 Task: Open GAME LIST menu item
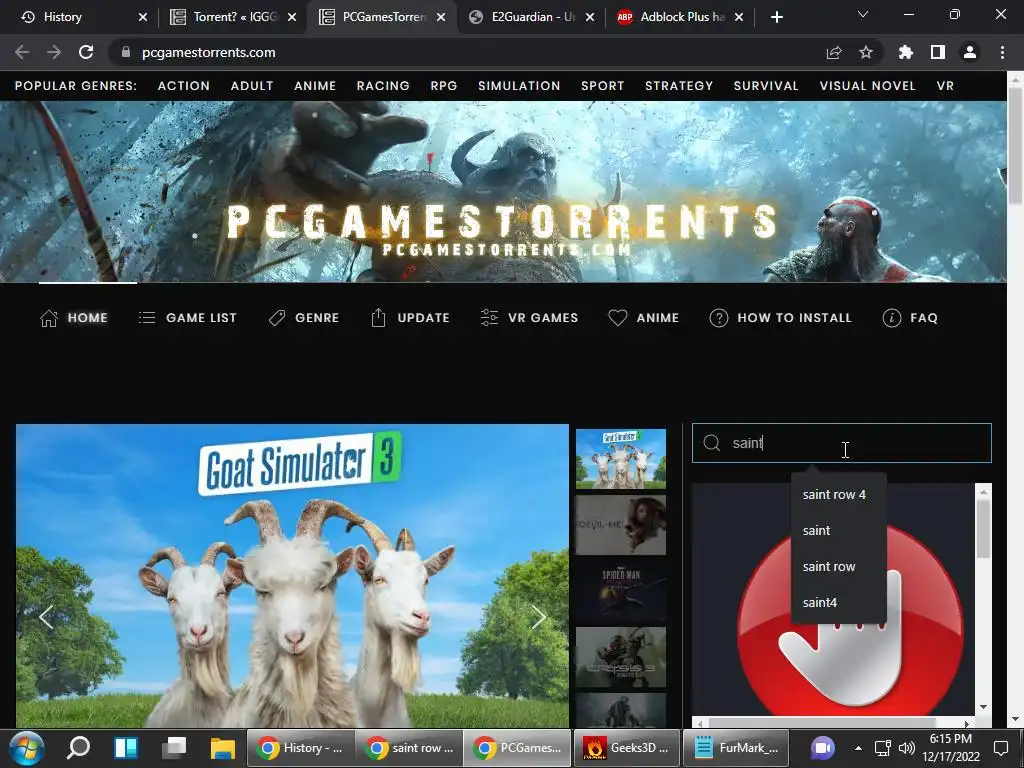point(187,318)
